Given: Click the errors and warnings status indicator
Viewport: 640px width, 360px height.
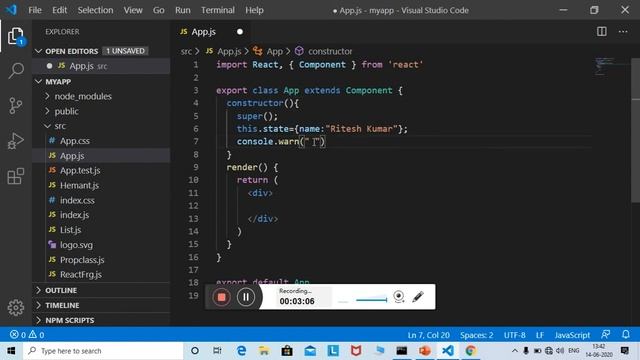Looking at the screenshot, I should pos(27,335).
